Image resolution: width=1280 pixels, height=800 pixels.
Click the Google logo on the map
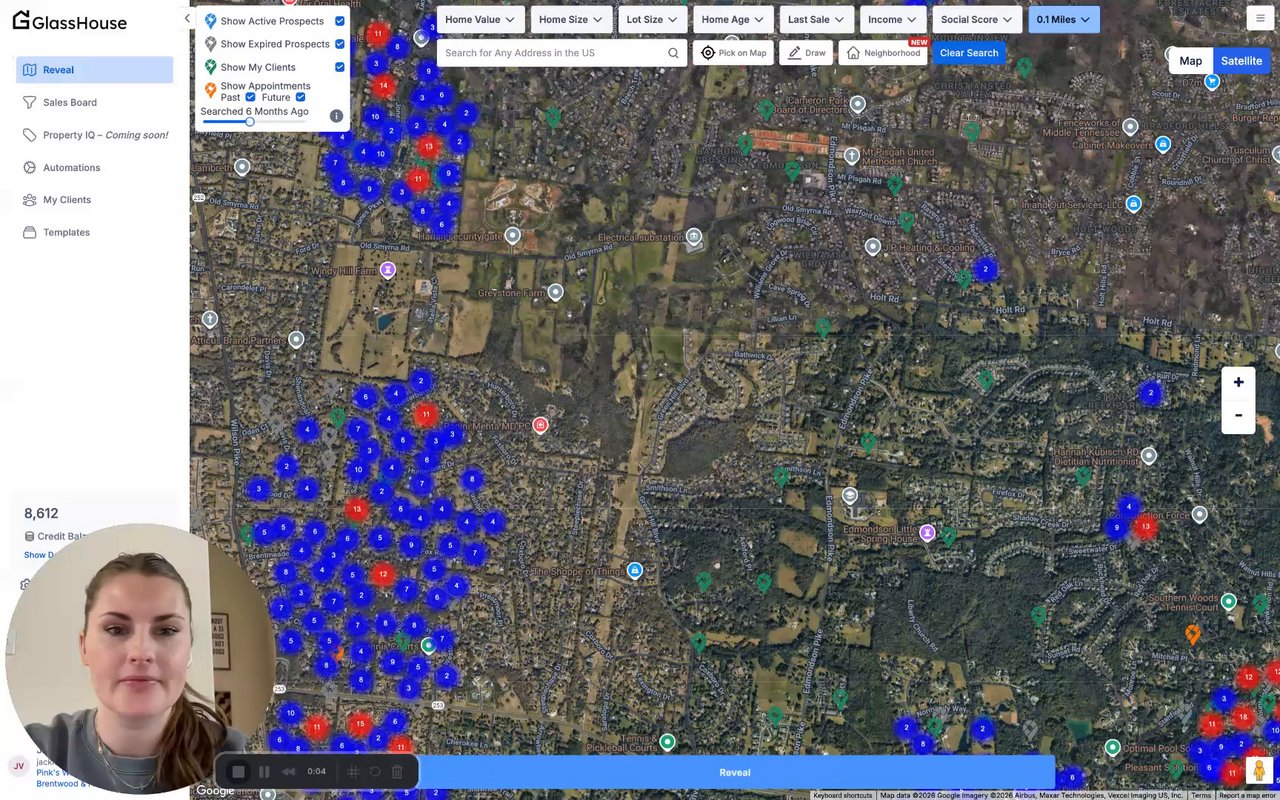click(x=214, y=790)
